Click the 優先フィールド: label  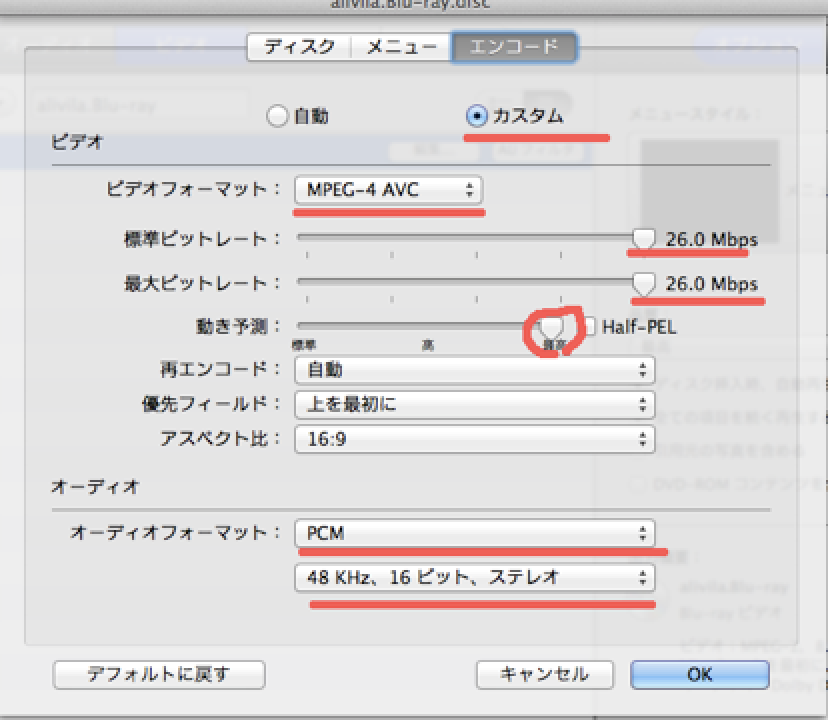(211, 404)
